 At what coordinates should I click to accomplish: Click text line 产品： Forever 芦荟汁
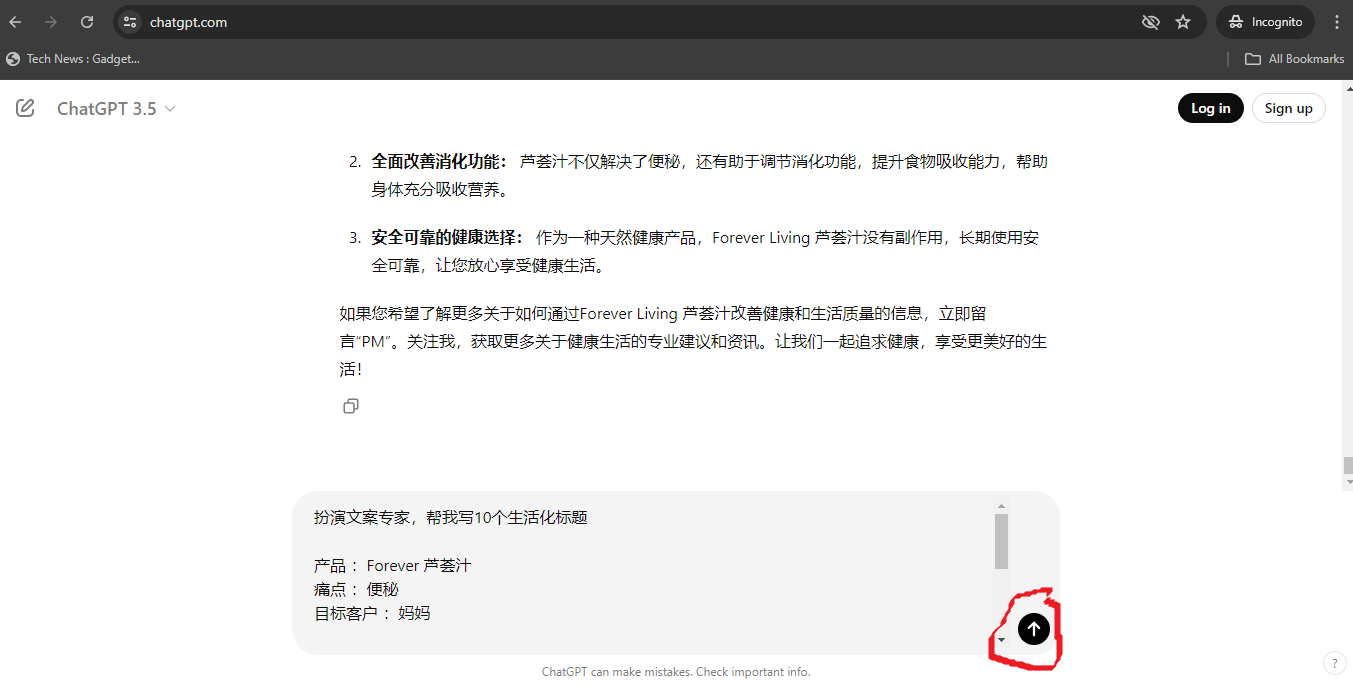tap(392, 565)
